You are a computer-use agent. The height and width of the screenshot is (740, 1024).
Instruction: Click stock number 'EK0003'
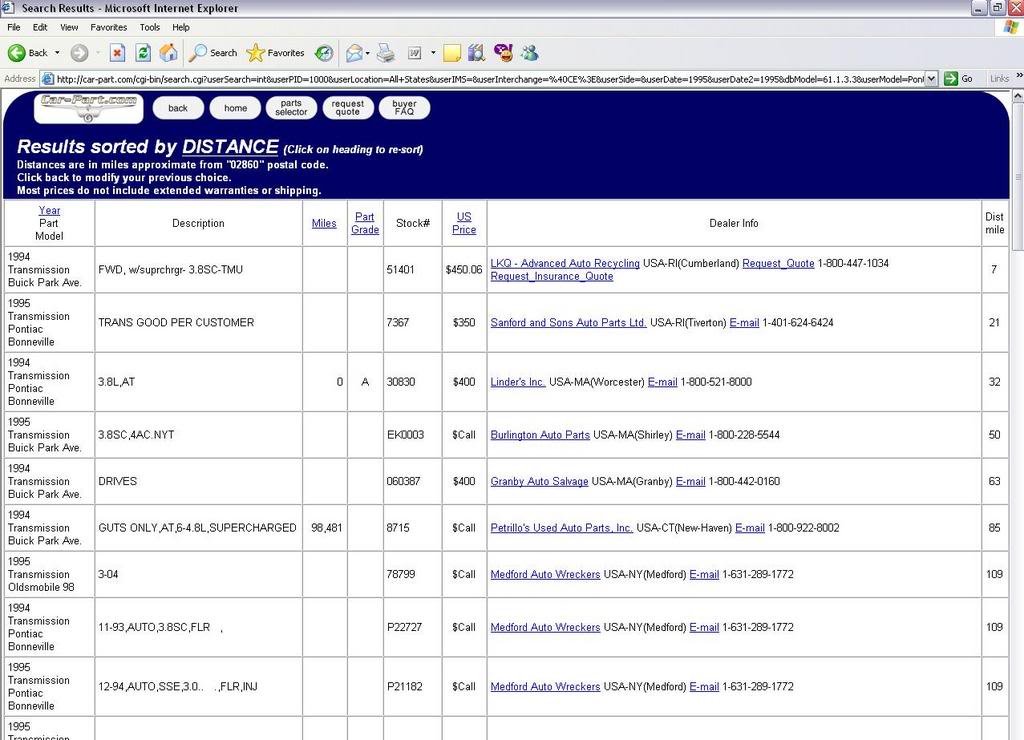[x=406, y=435]
